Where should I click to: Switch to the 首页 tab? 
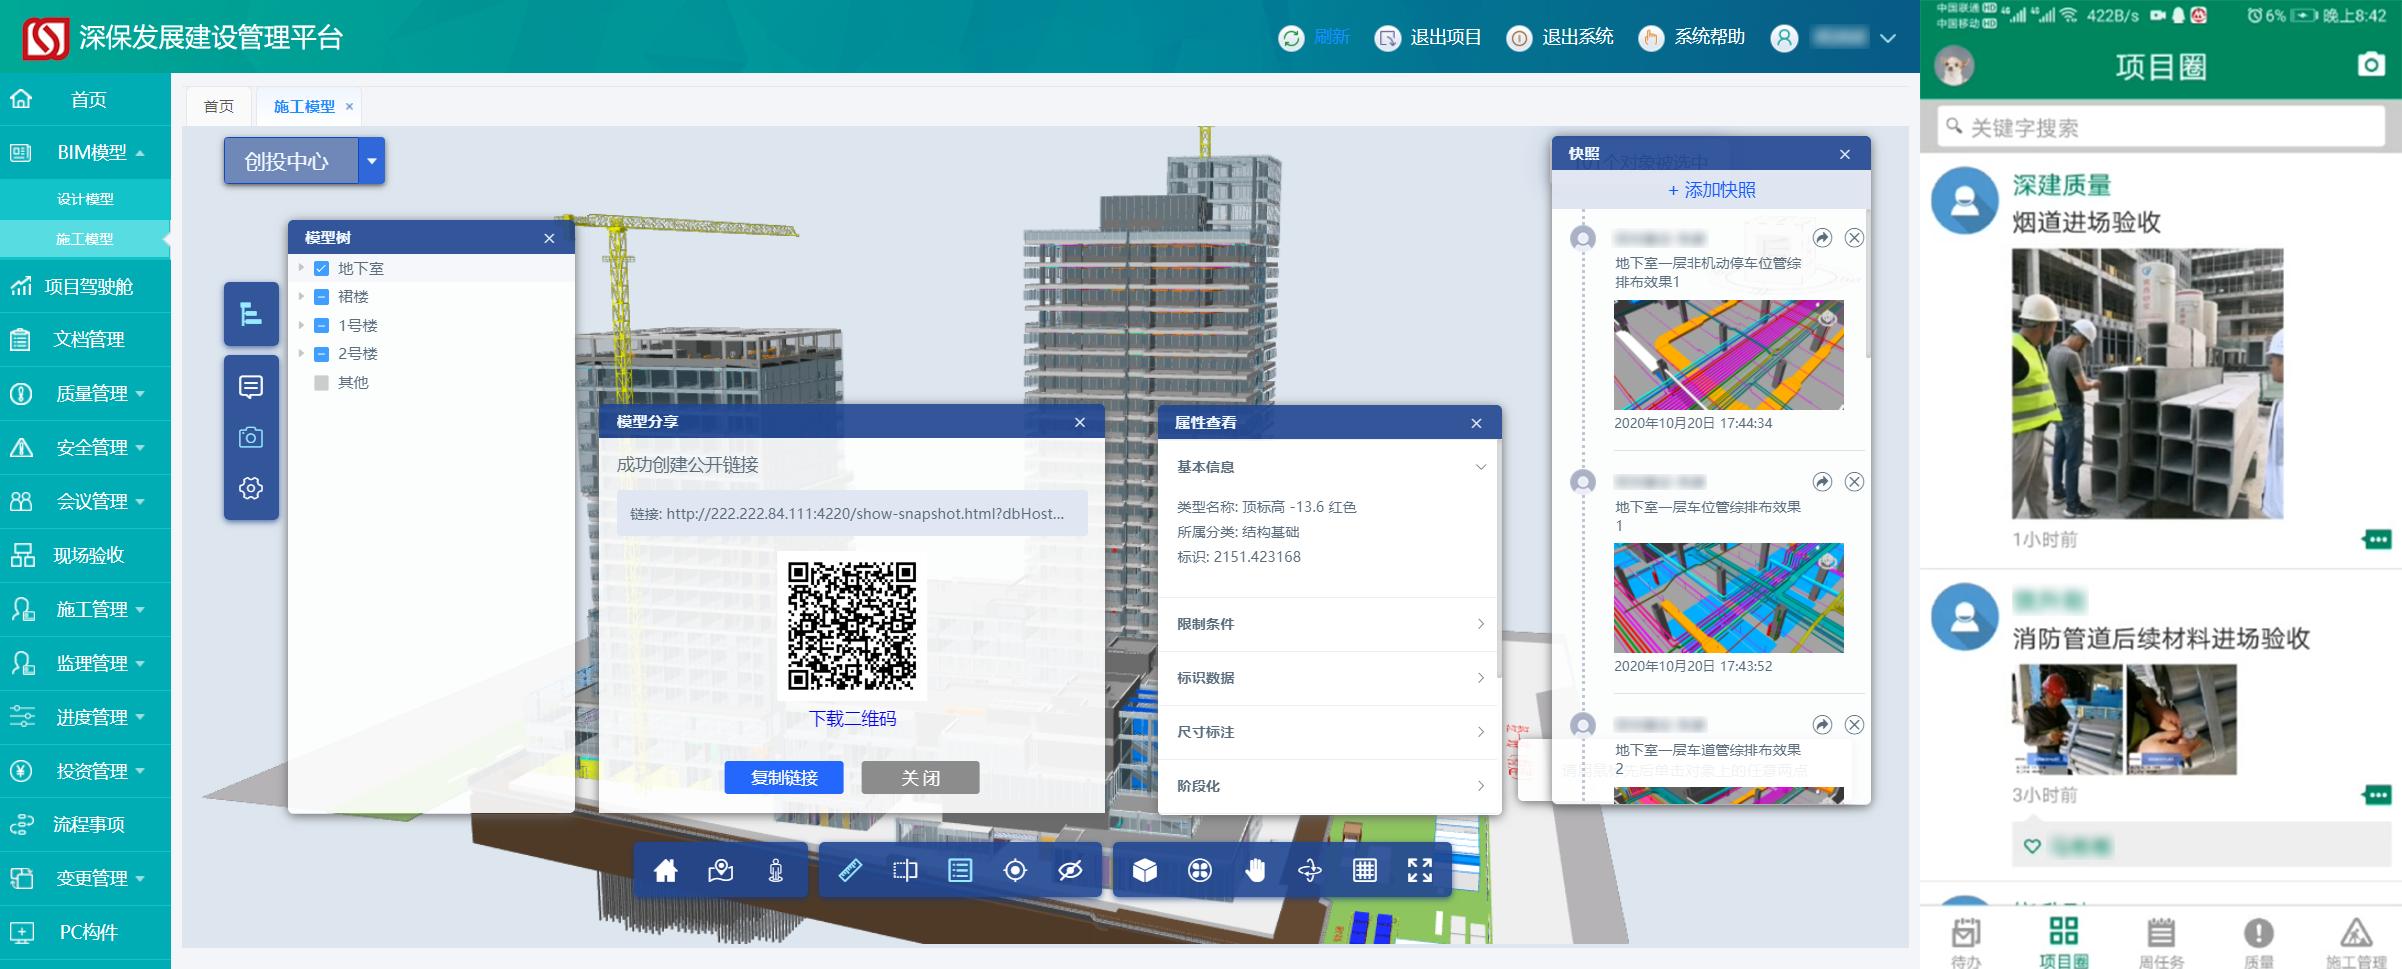219,106
